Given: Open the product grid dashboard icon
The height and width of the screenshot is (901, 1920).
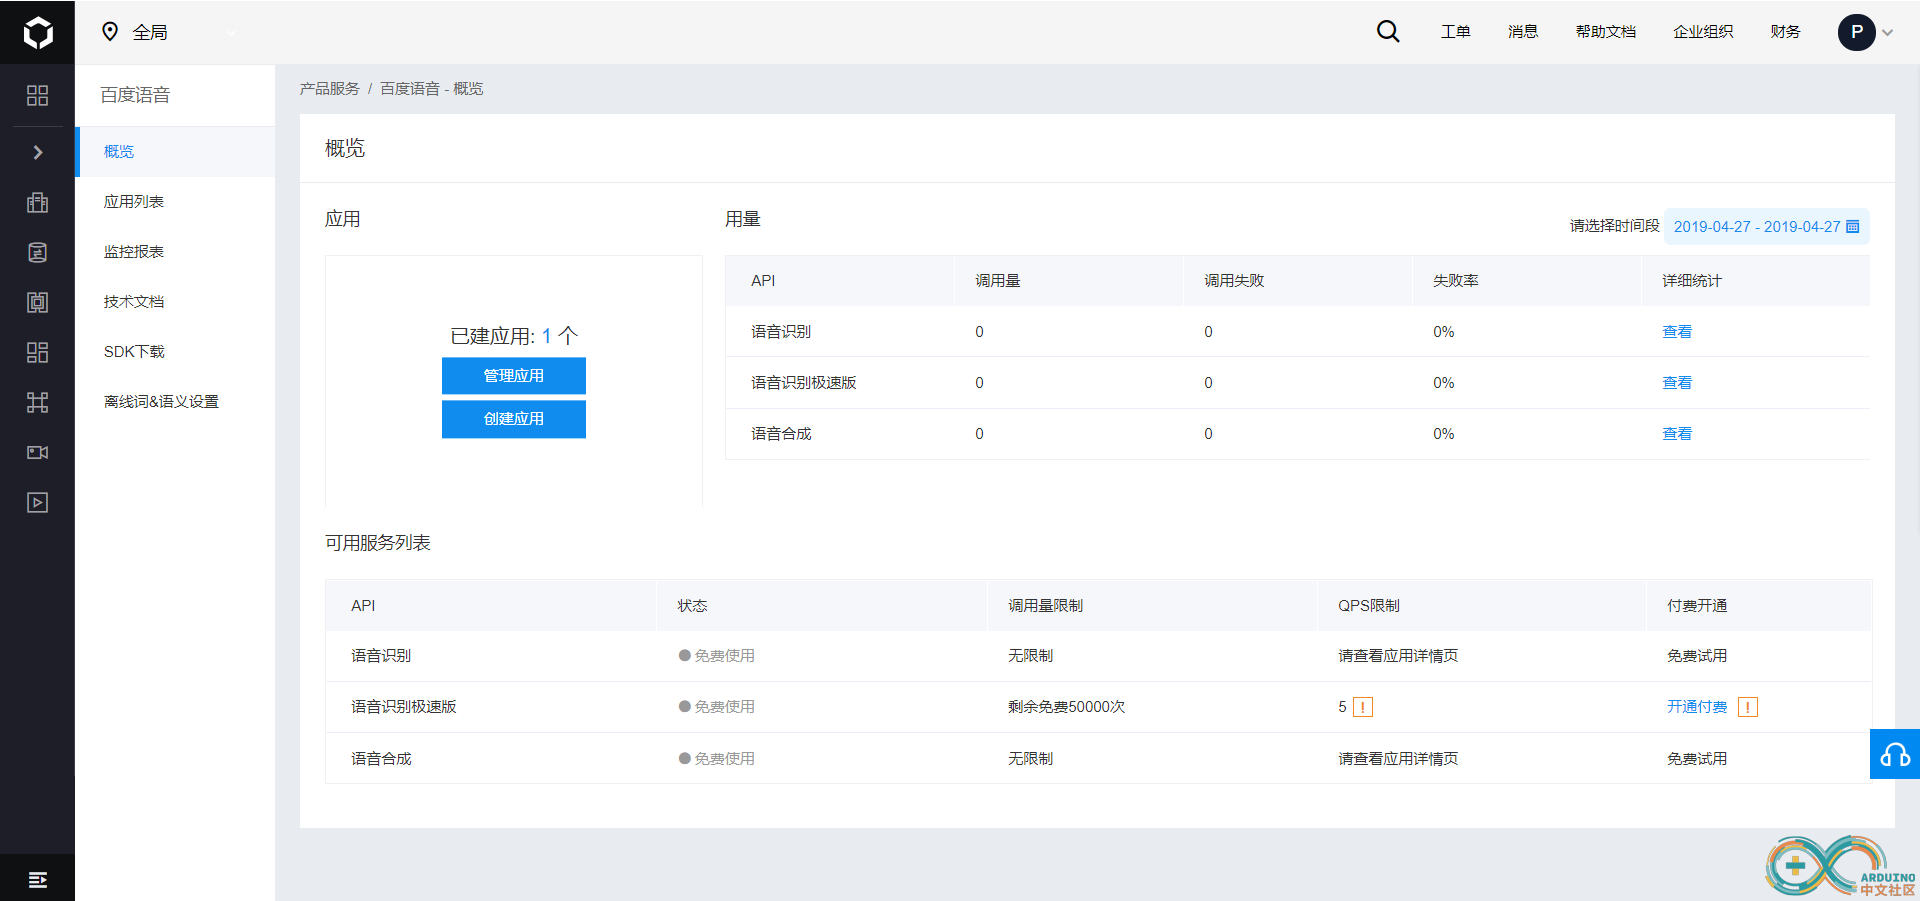Looking at the screenshot, I should [37, 95].
